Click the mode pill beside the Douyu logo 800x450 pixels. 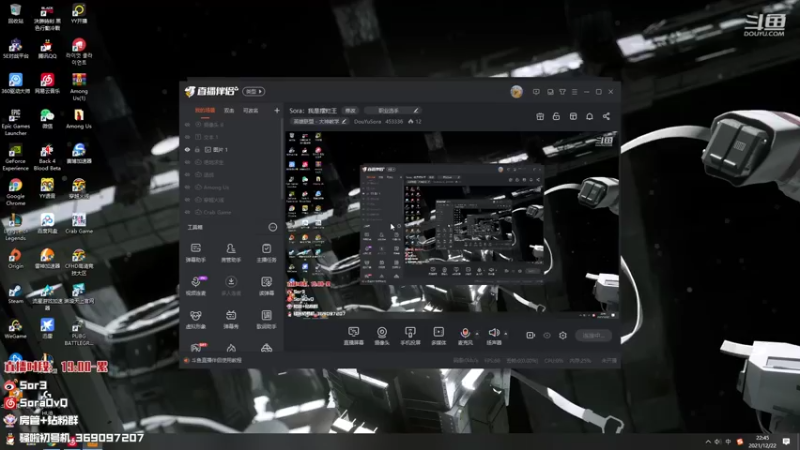(x=254, y=91)
